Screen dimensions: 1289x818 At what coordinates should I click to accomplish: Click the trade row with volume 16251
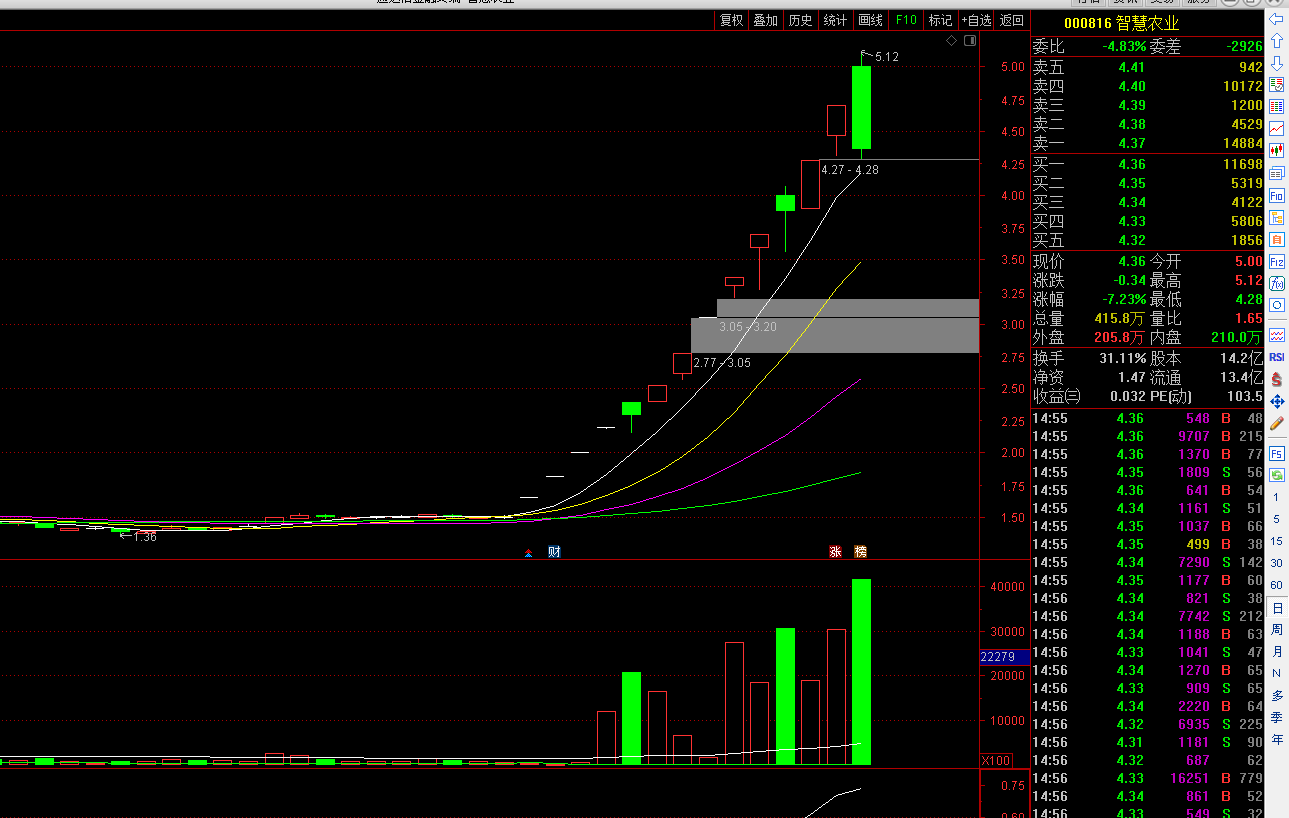coord(1147,778)
